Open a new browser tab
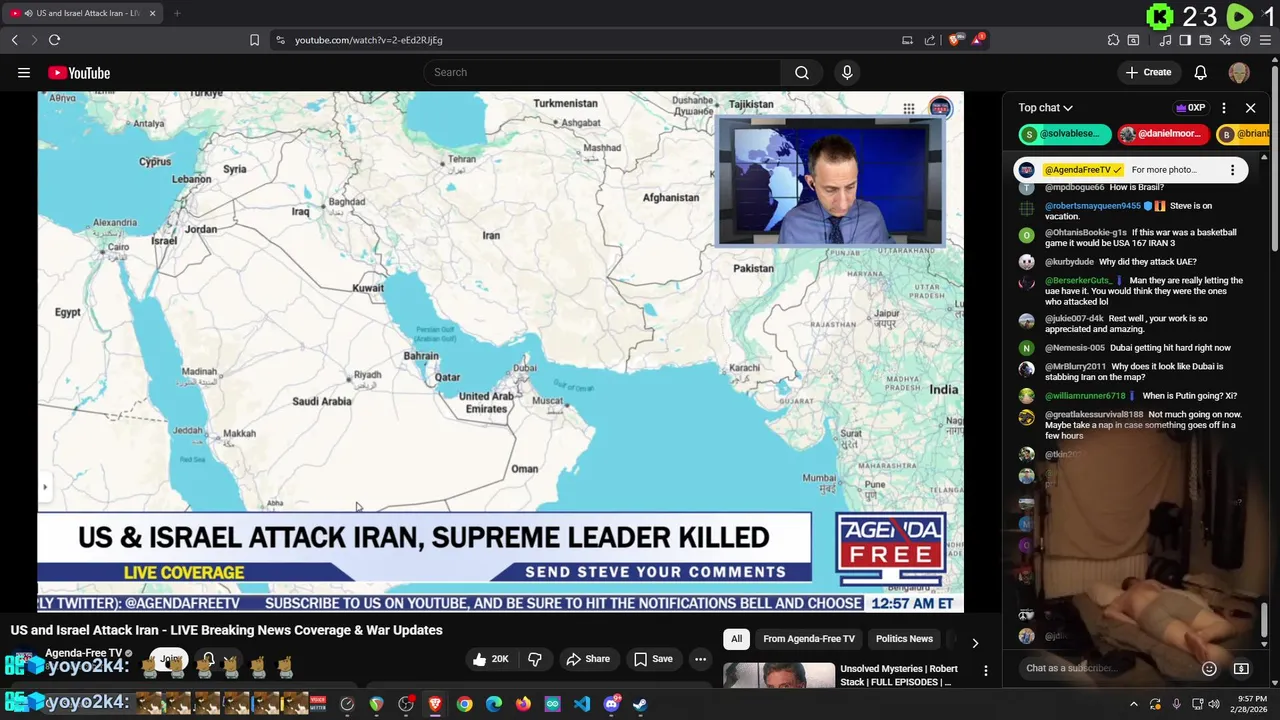 pos(177,13)
